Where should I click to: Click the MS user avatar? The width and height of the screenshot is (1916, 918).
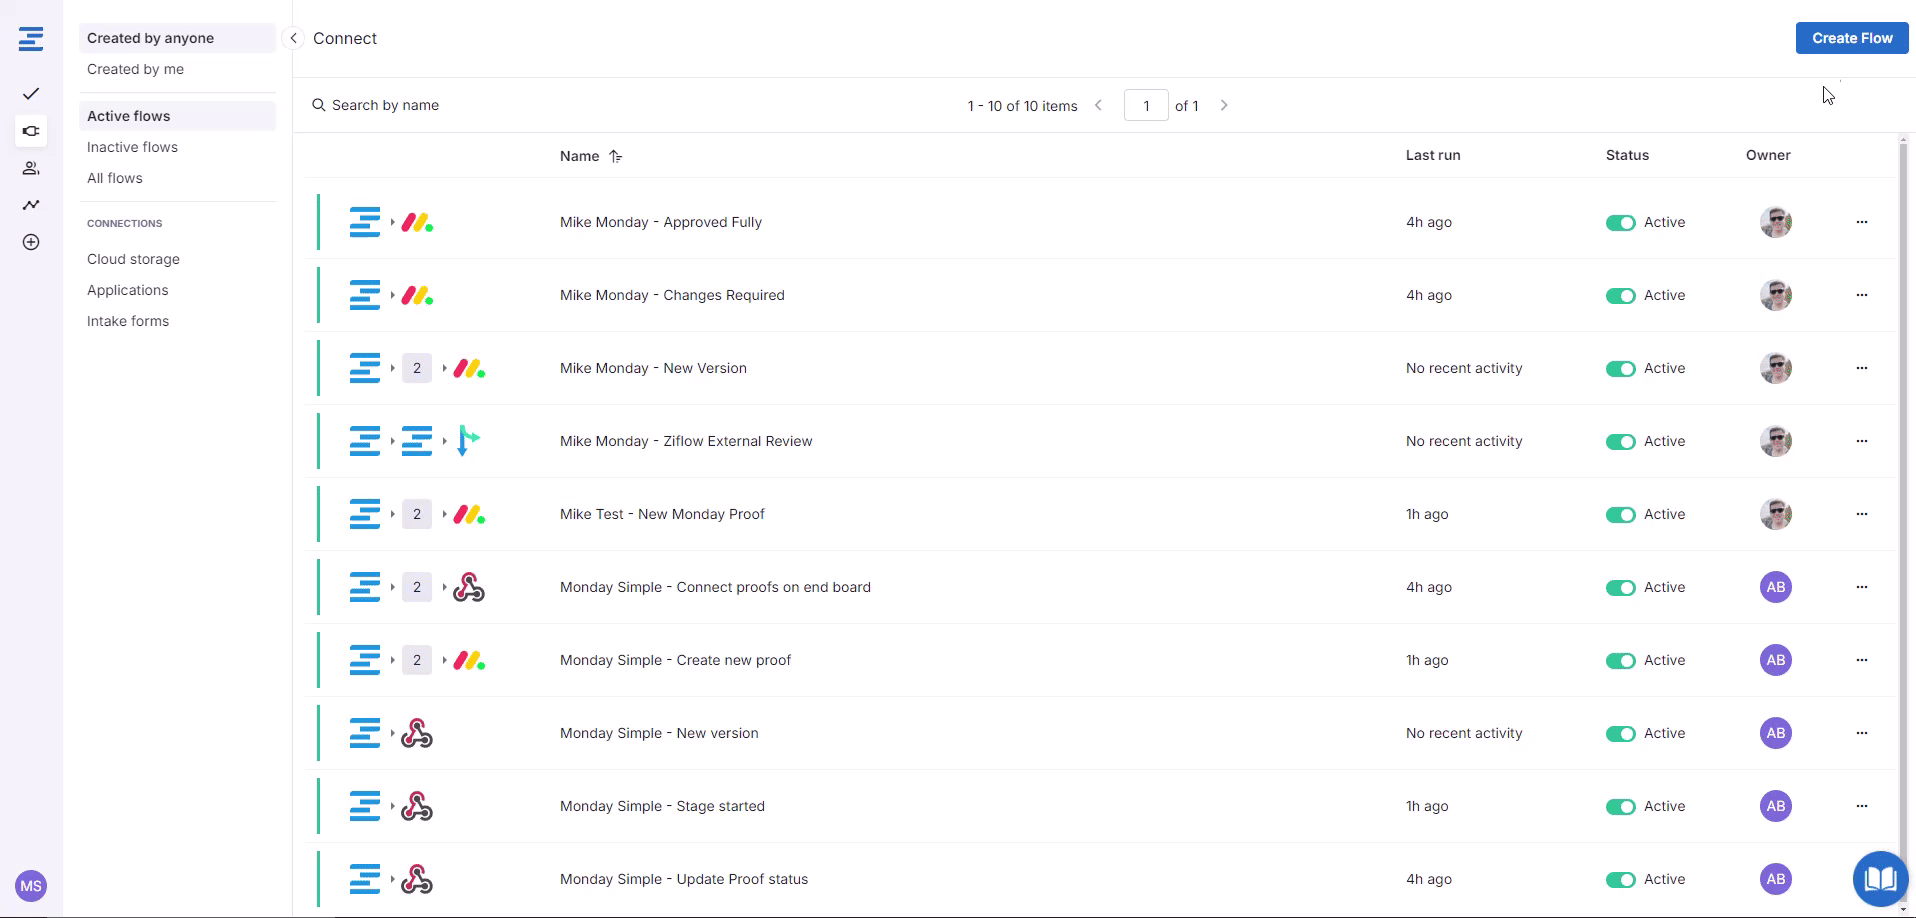[x=31, y=885]
